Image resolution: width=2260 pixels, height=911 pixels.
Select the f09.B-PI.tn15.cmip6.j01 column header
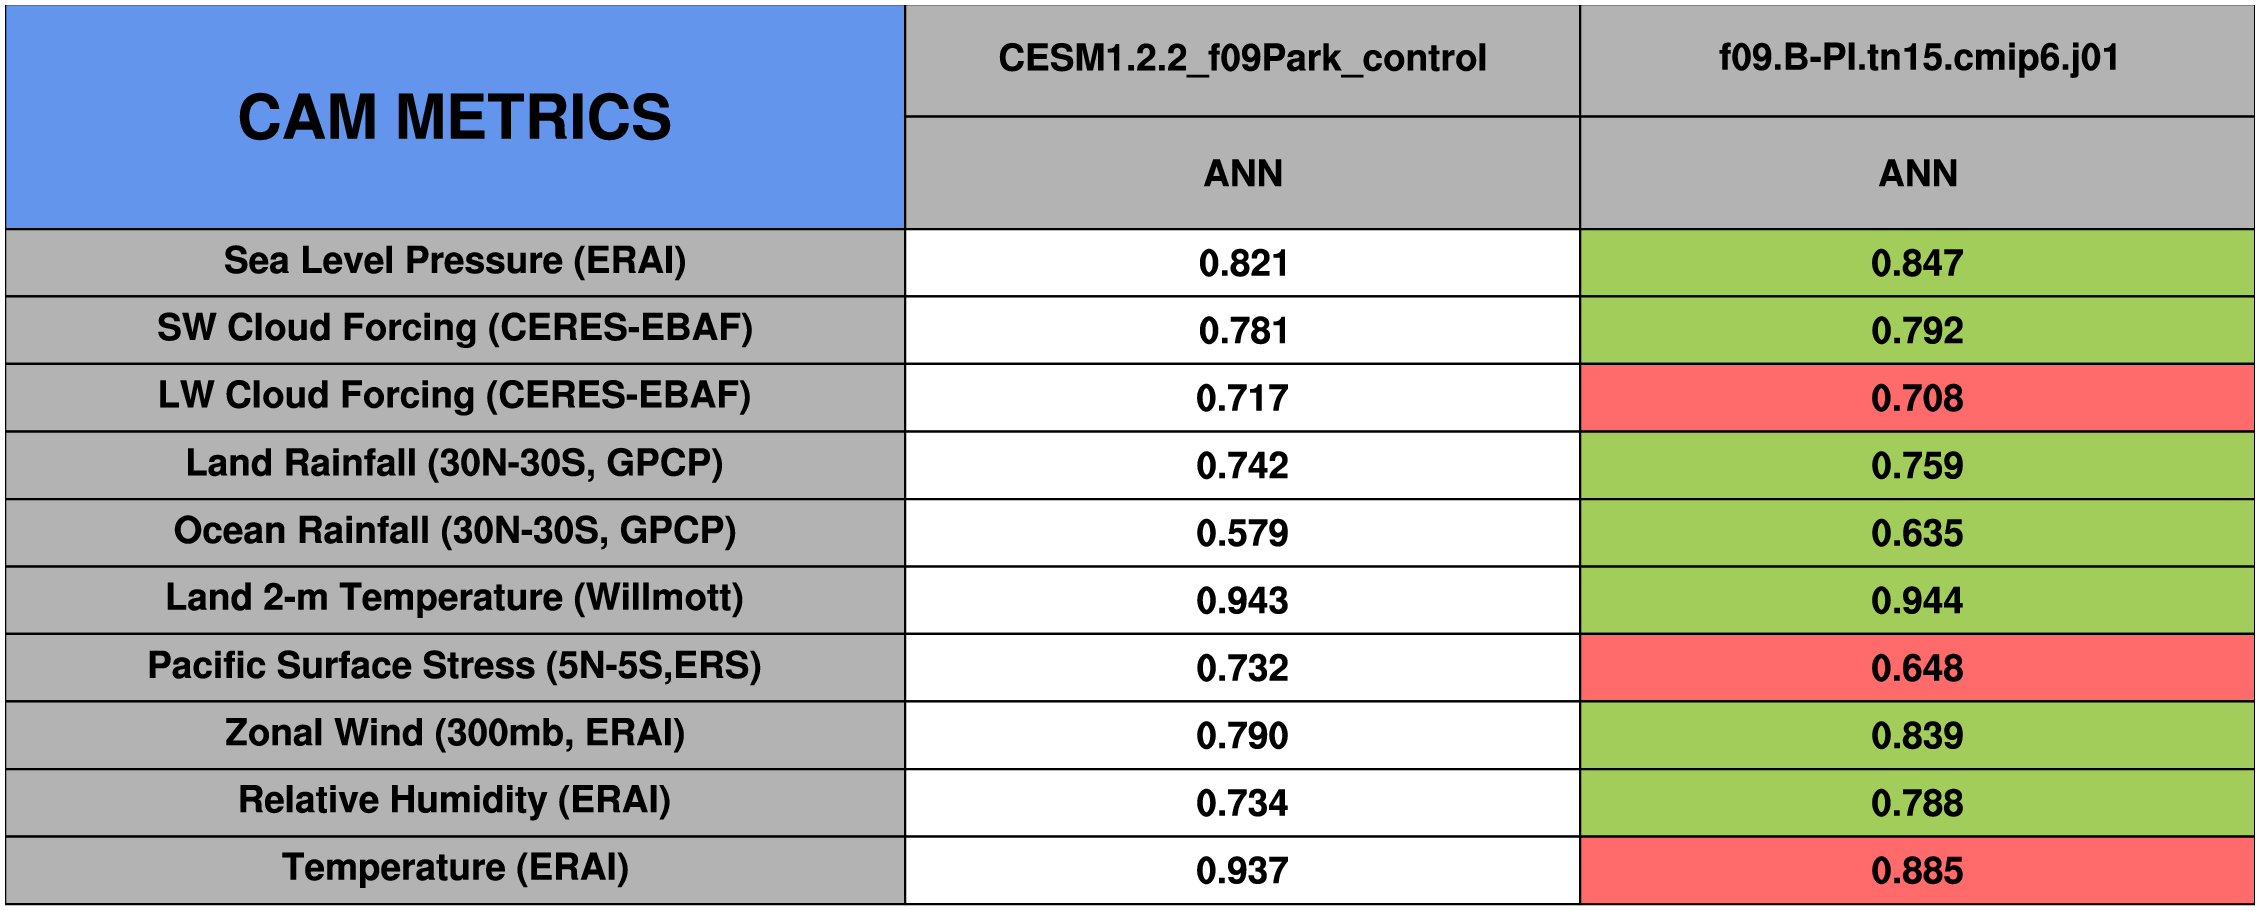(1917, 59)
